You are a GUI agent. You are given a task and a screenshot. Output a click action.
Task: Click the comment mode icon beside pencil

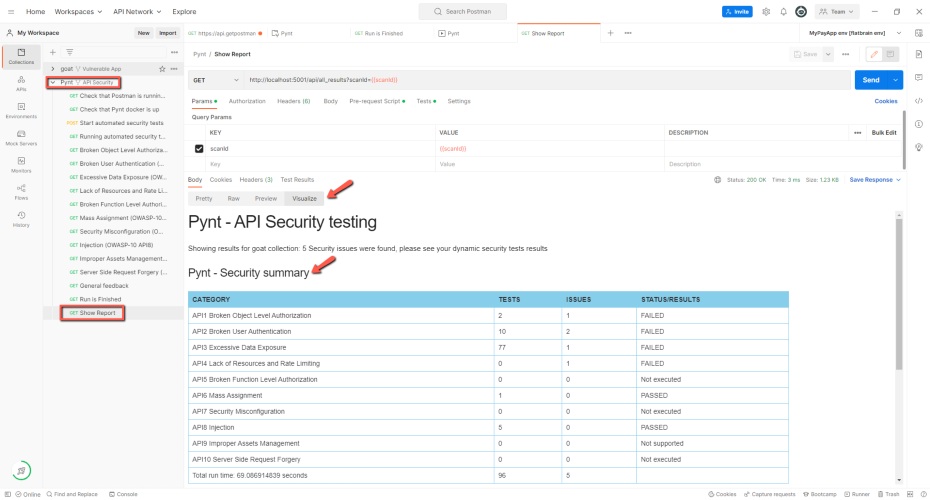coord(890,54)
